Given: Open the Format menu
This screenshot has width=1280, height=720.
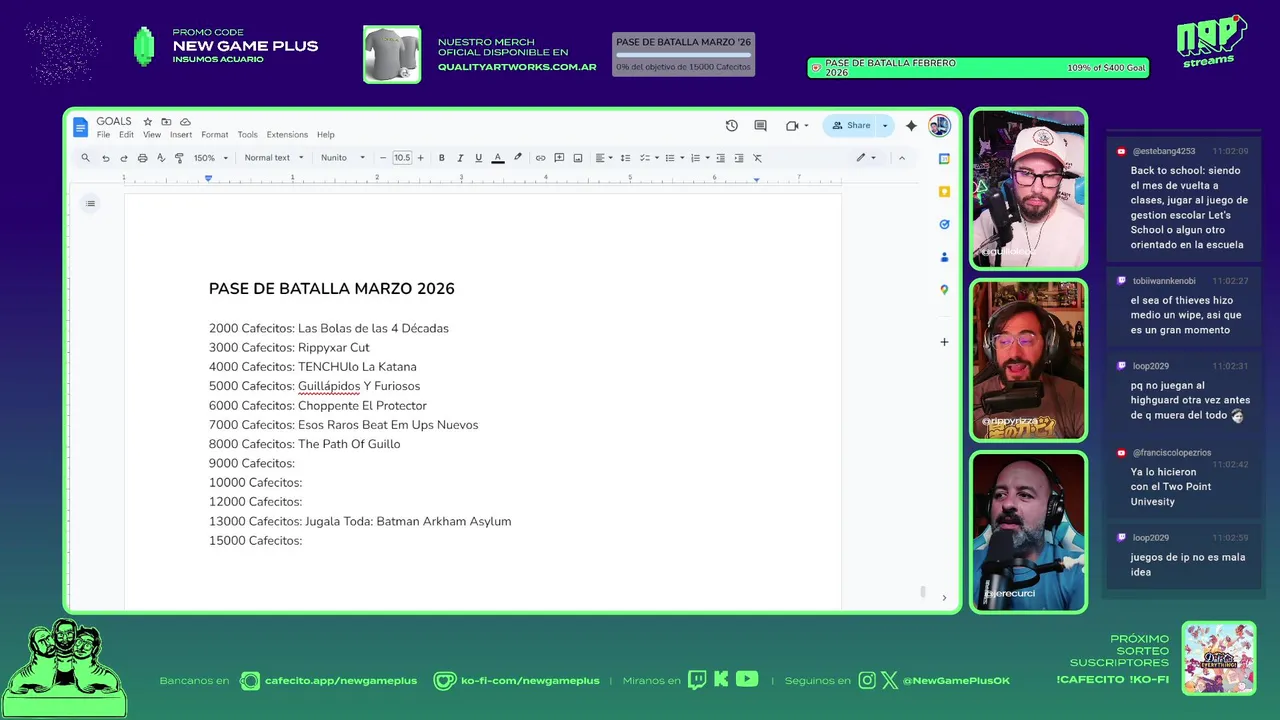Looking at the screenshot, I should tap(215, 135).
